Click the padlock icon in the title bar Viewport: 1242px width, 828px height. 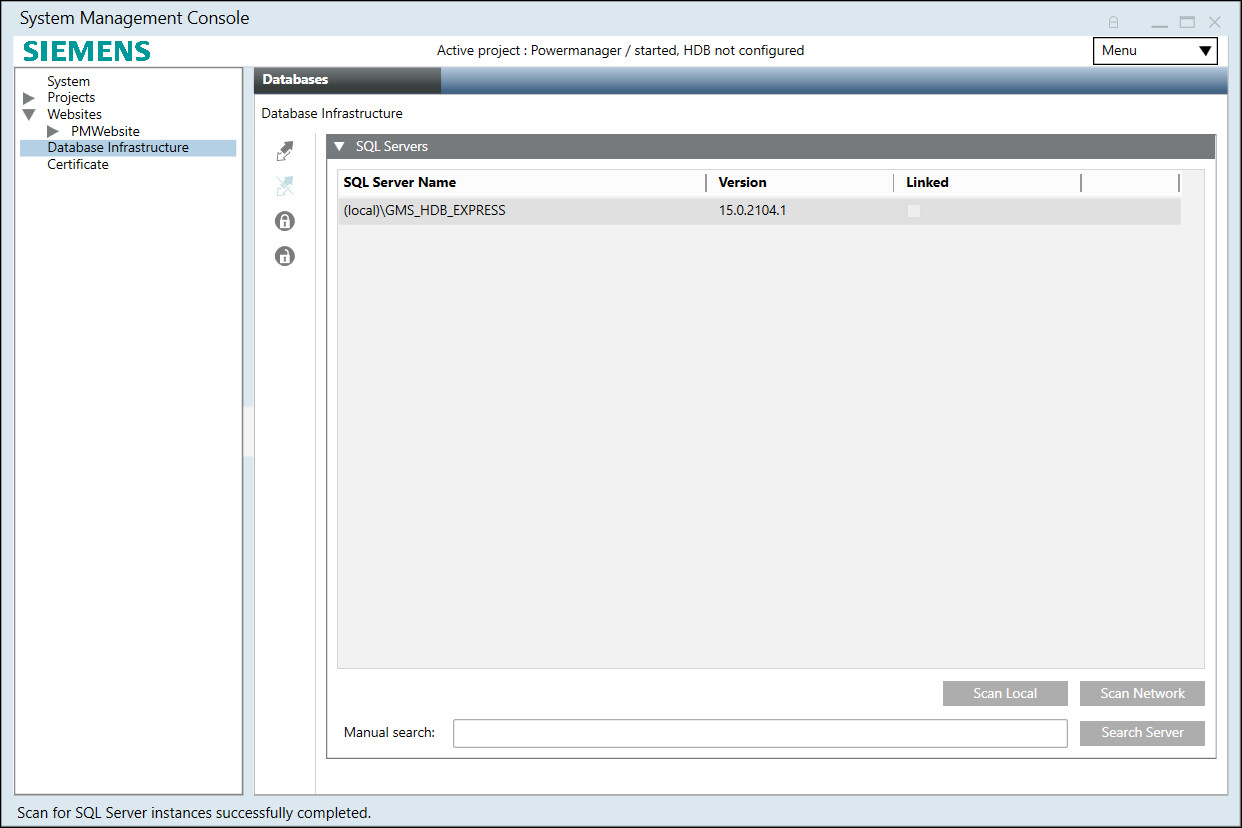[x=1113, y=21]
